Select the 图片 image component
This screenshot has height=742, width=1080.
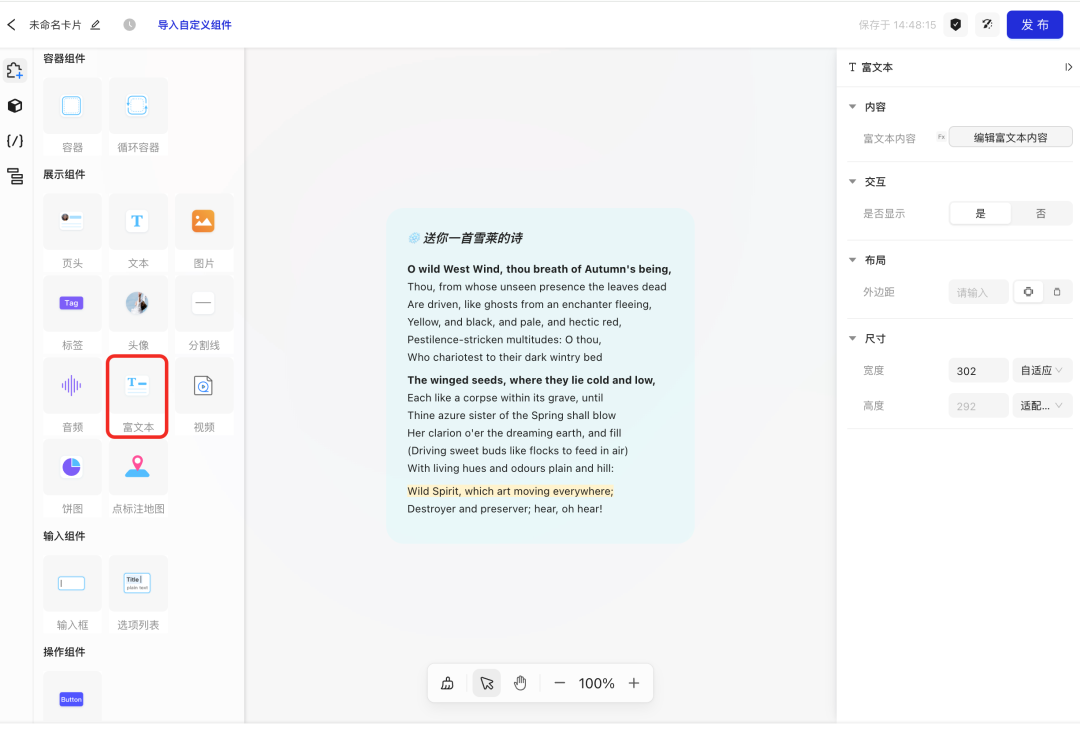pyautogui.click(x=204, y=233)
